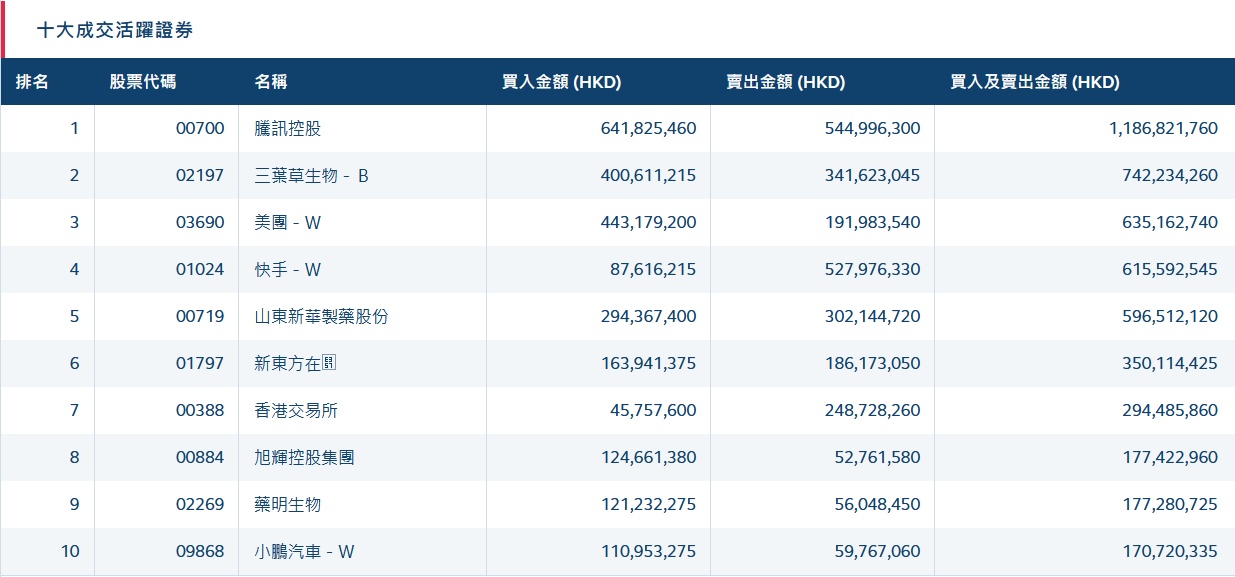Click stock code 00700
Screen dimensions: 1235x577
tap(200, 129)
